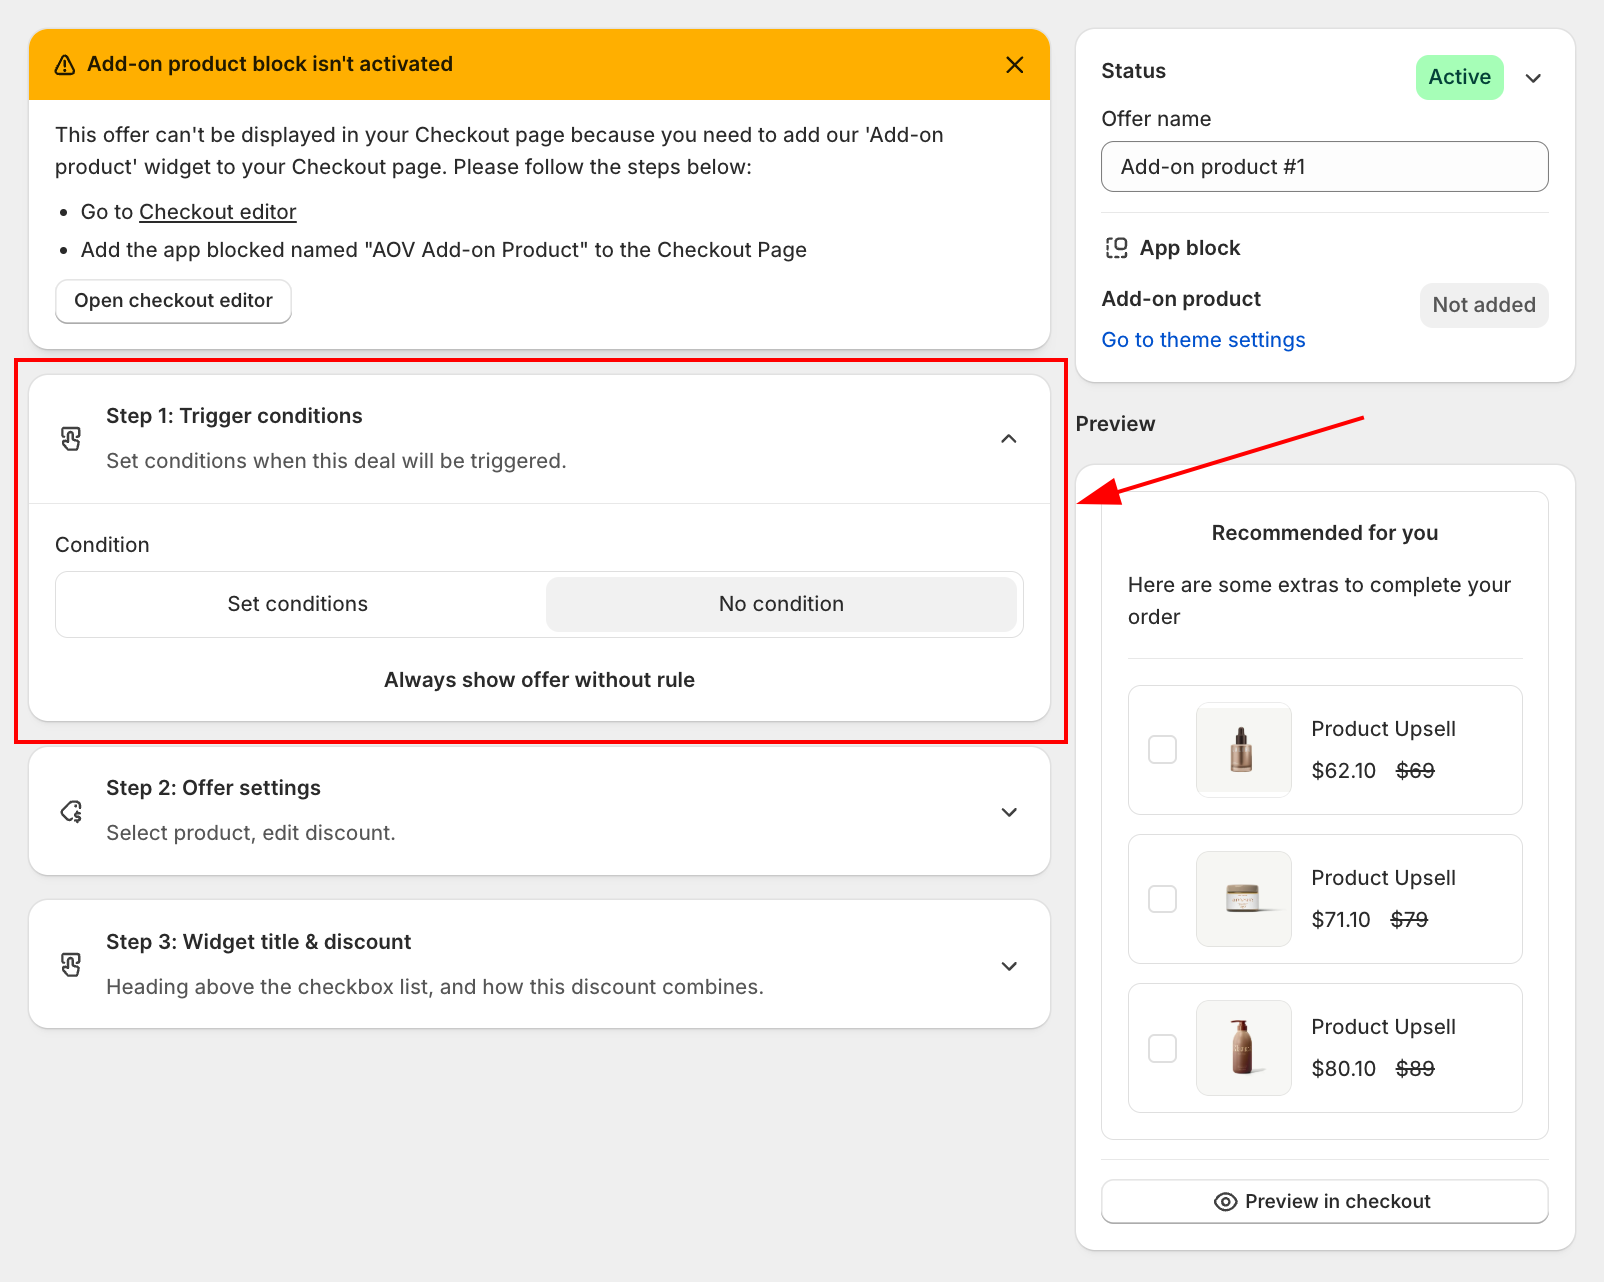The height and width of the screenshot is (1282, 1604).
Task: Click the 'Select product, edit discount.' subtitle
Action: pos(251,833)
